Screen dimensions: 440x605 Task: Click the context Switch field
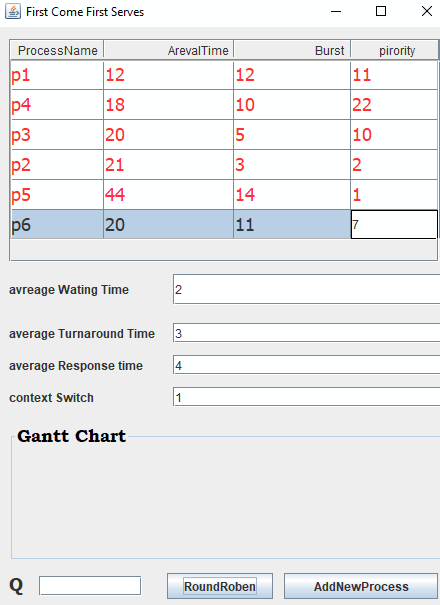point(307,397)
